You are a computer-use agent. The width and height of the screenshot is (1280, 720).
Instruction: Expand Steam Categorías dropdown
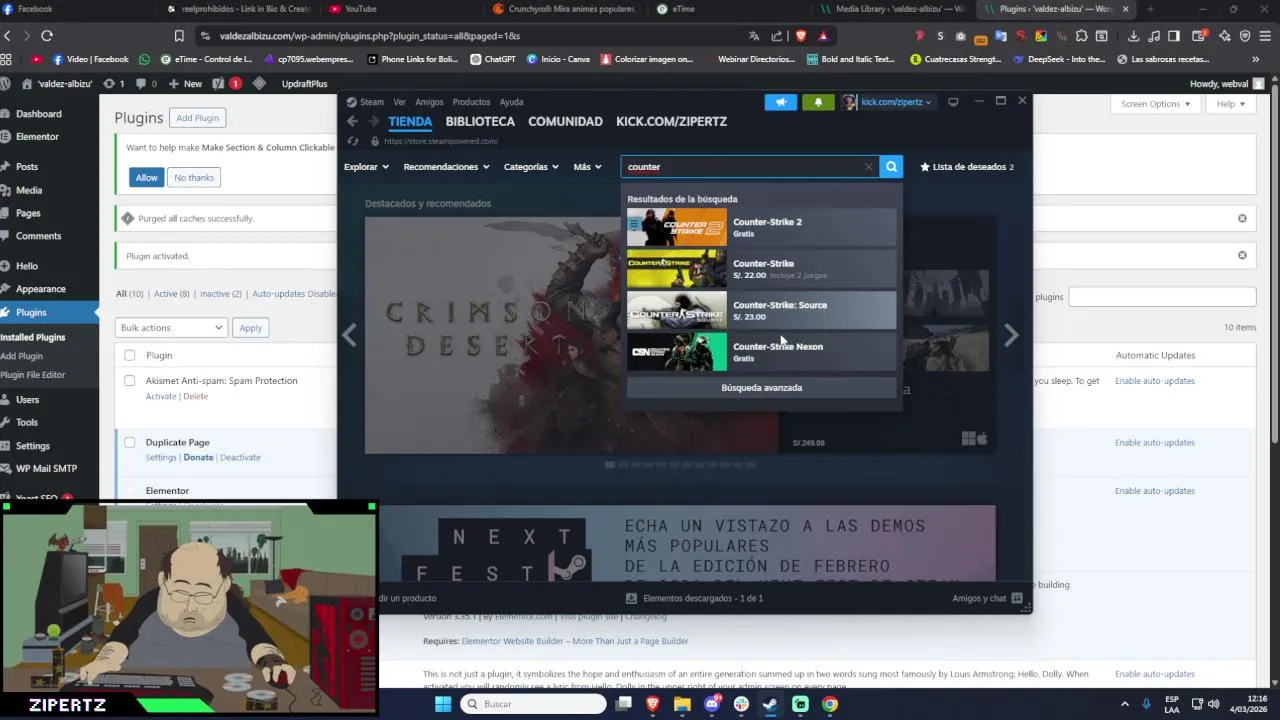pos(531,167)
